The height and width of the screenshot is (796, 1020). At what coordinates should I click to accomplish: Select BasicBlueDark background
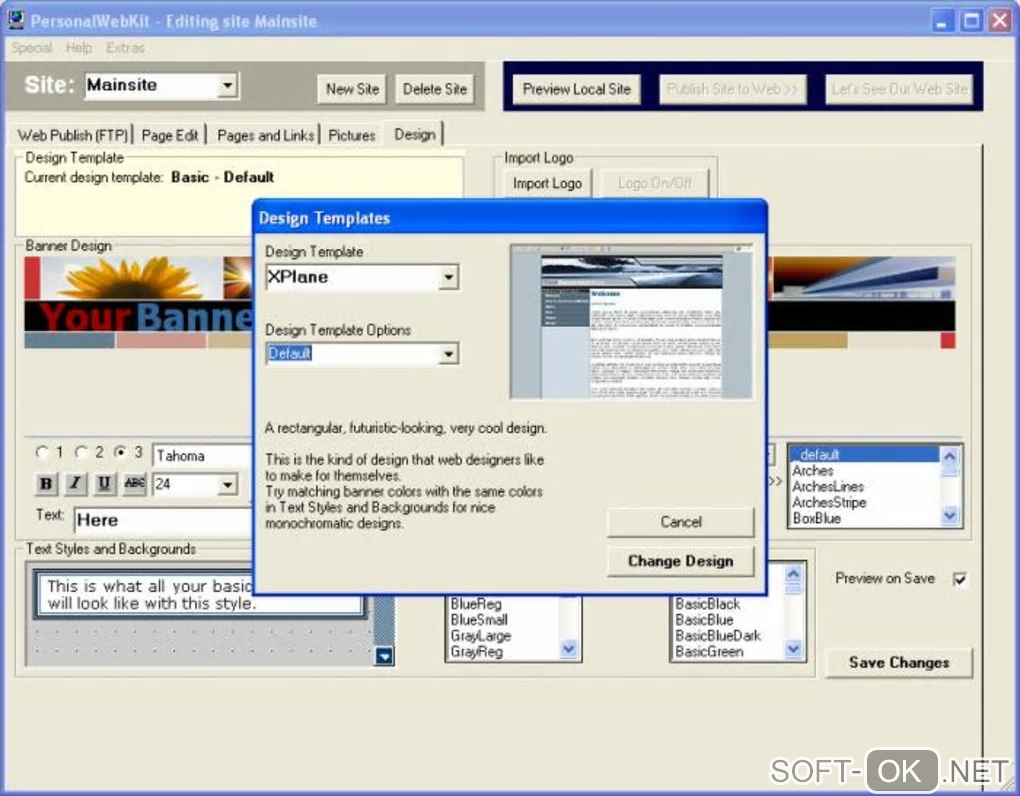point(727,636)
